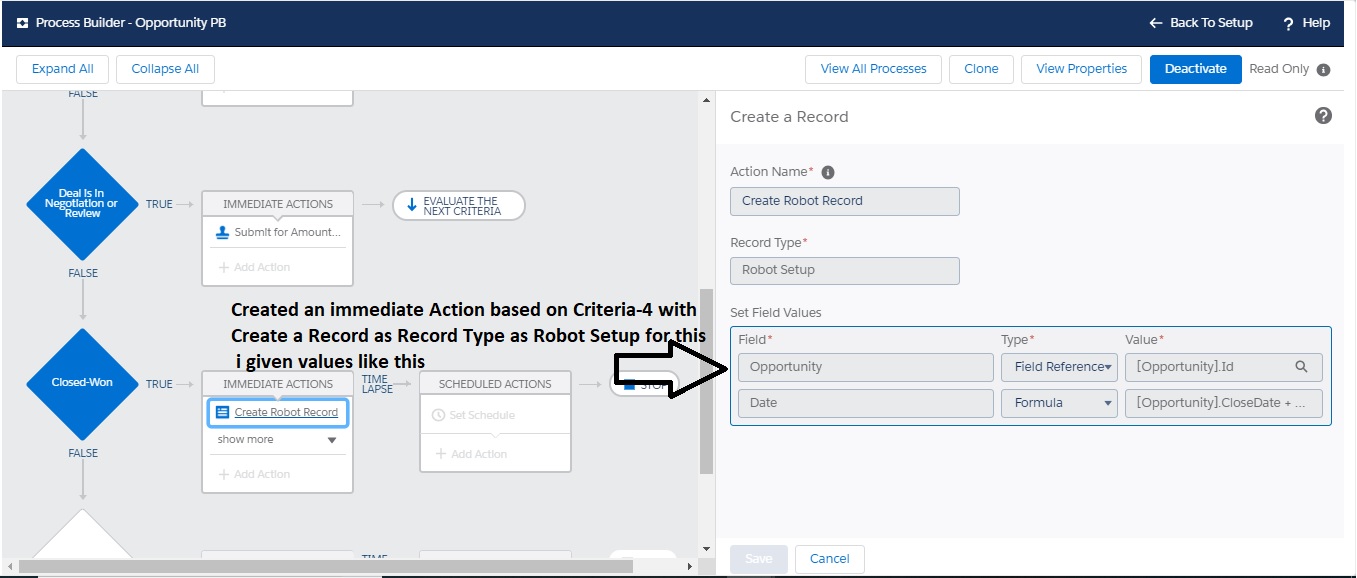Click the Read Only info icon
Viewport: 1357px width, 578px height.
[1323, 70]
